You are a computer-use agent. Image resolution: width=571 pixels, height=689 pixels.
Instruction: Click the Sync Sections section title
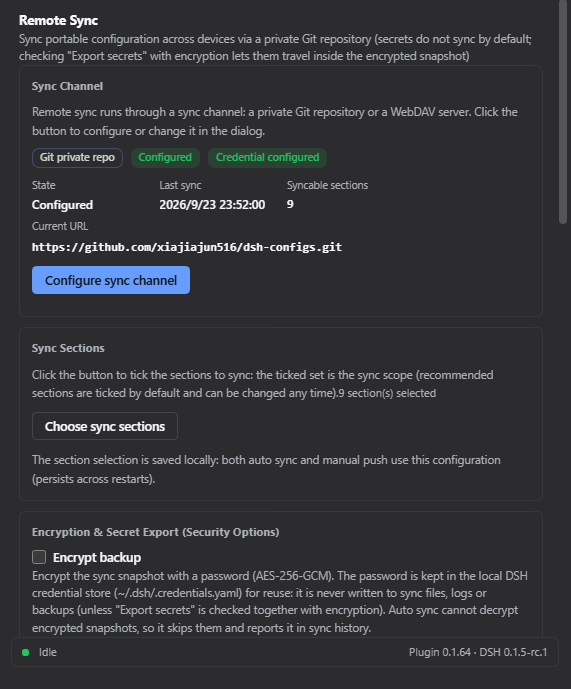[x=68, y=348]
